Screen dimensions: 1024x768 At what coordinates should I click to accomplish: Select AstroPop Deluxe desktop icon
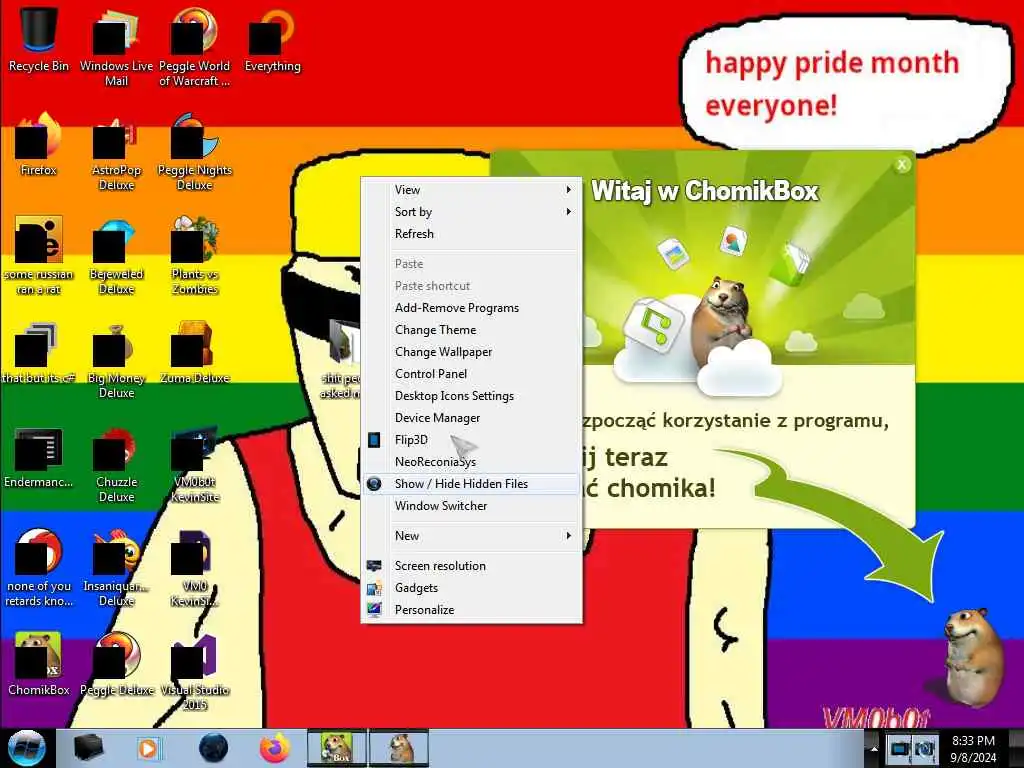116,150
